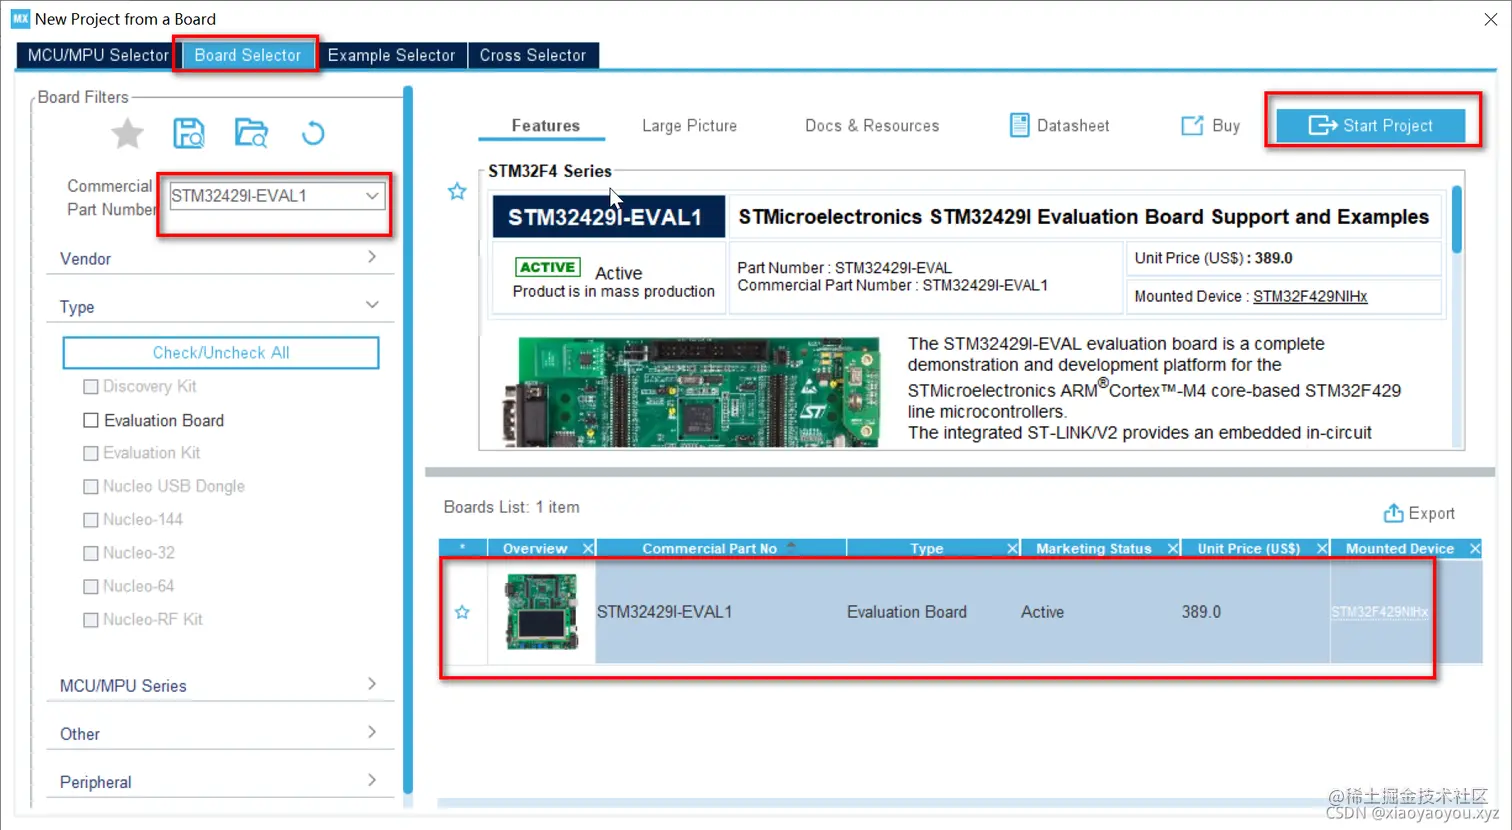Screen dimensions: 1512x830
Task: Switch to the Cross Selector tab
Action: (533, 55)
